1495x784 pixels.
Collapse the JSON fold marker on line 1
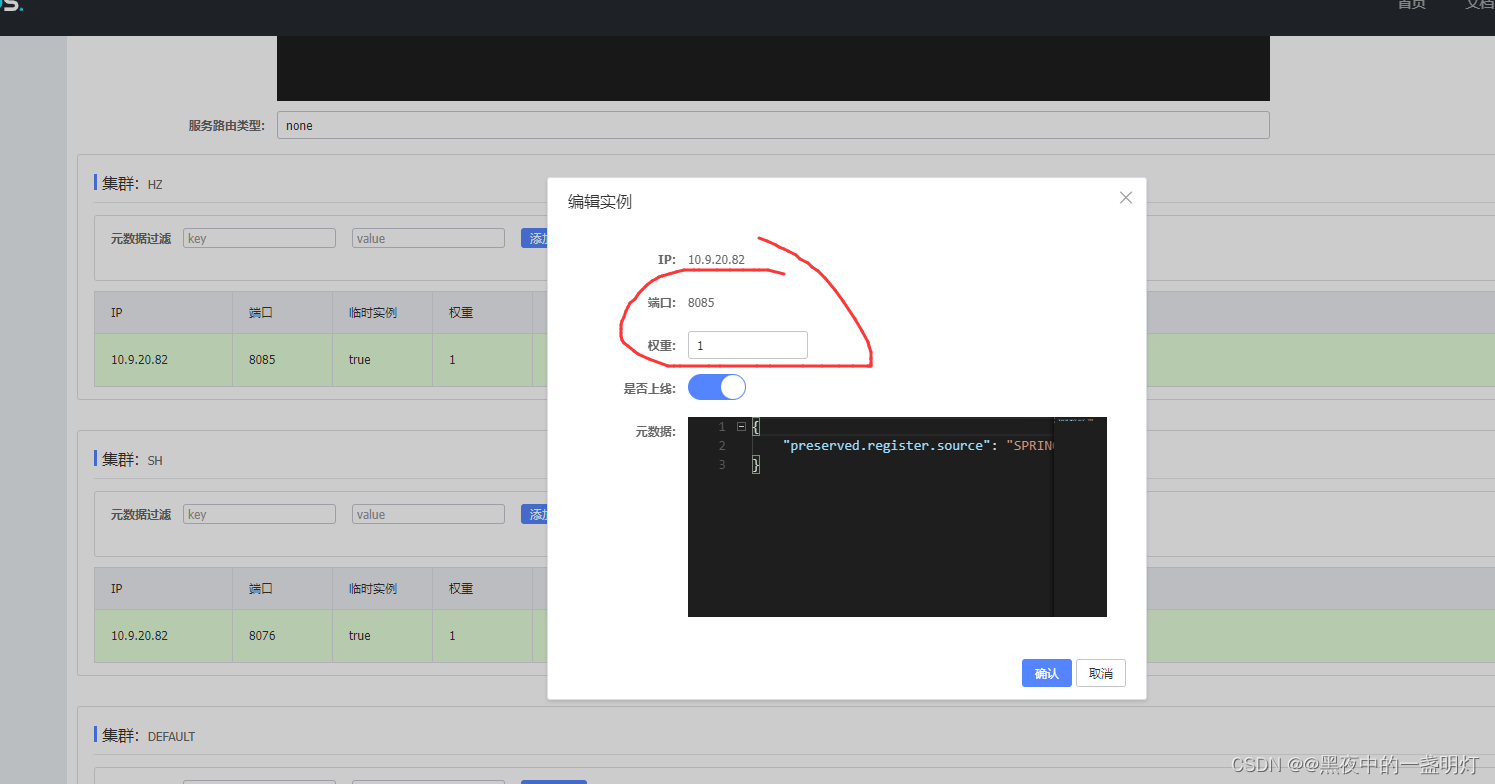click(x=741, y=426)
